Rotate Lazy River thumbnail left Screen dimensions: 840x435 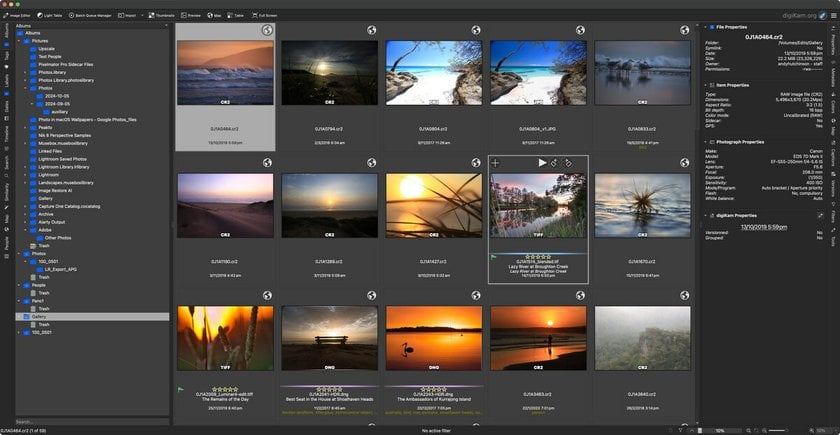[x=555, y=163]
